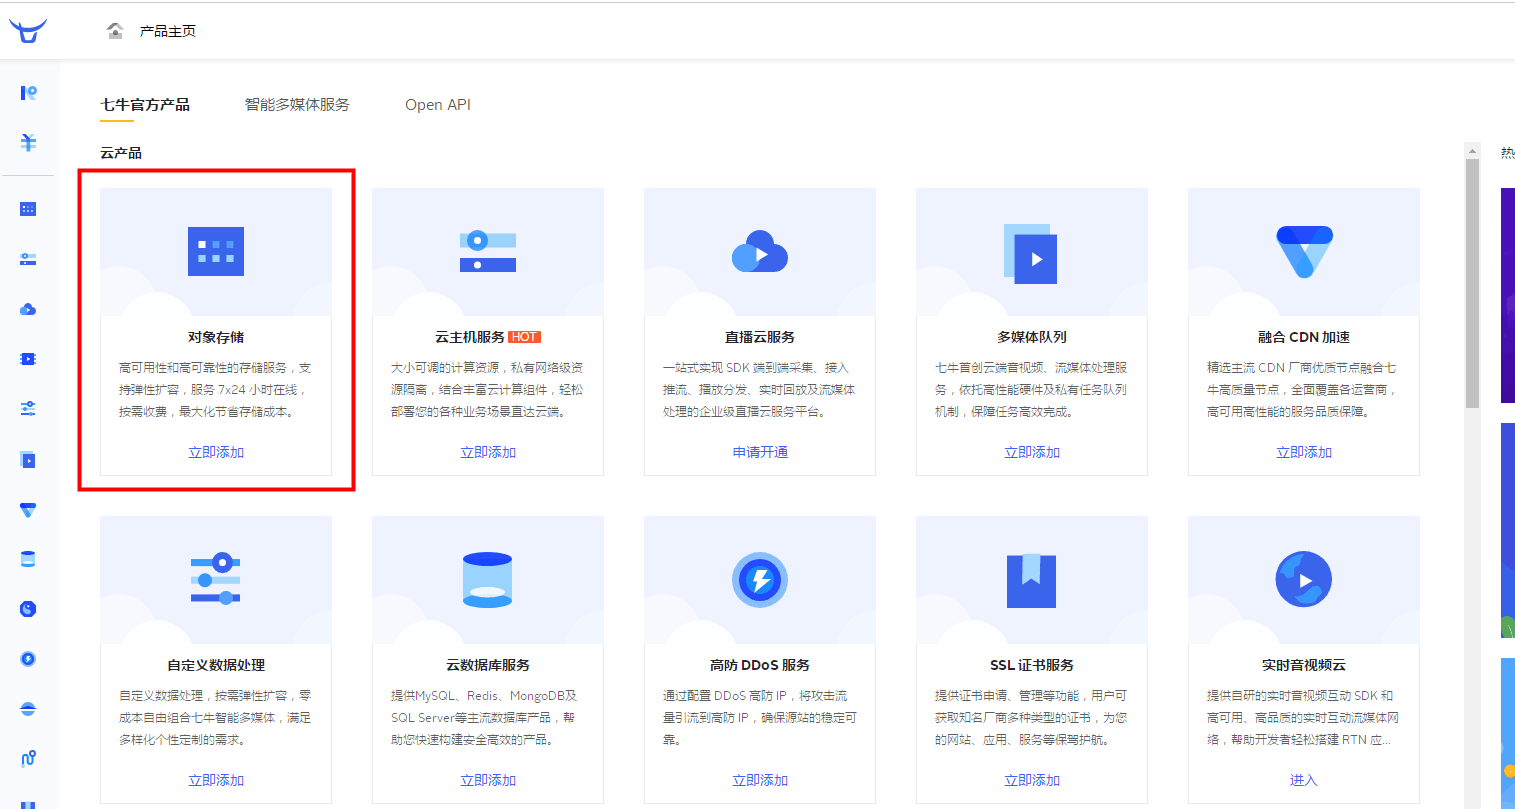Click 立即添加 under 融合 CDN 加速
The height and width of the screenshot is (809, 1515).
(x=1304, y=452)
